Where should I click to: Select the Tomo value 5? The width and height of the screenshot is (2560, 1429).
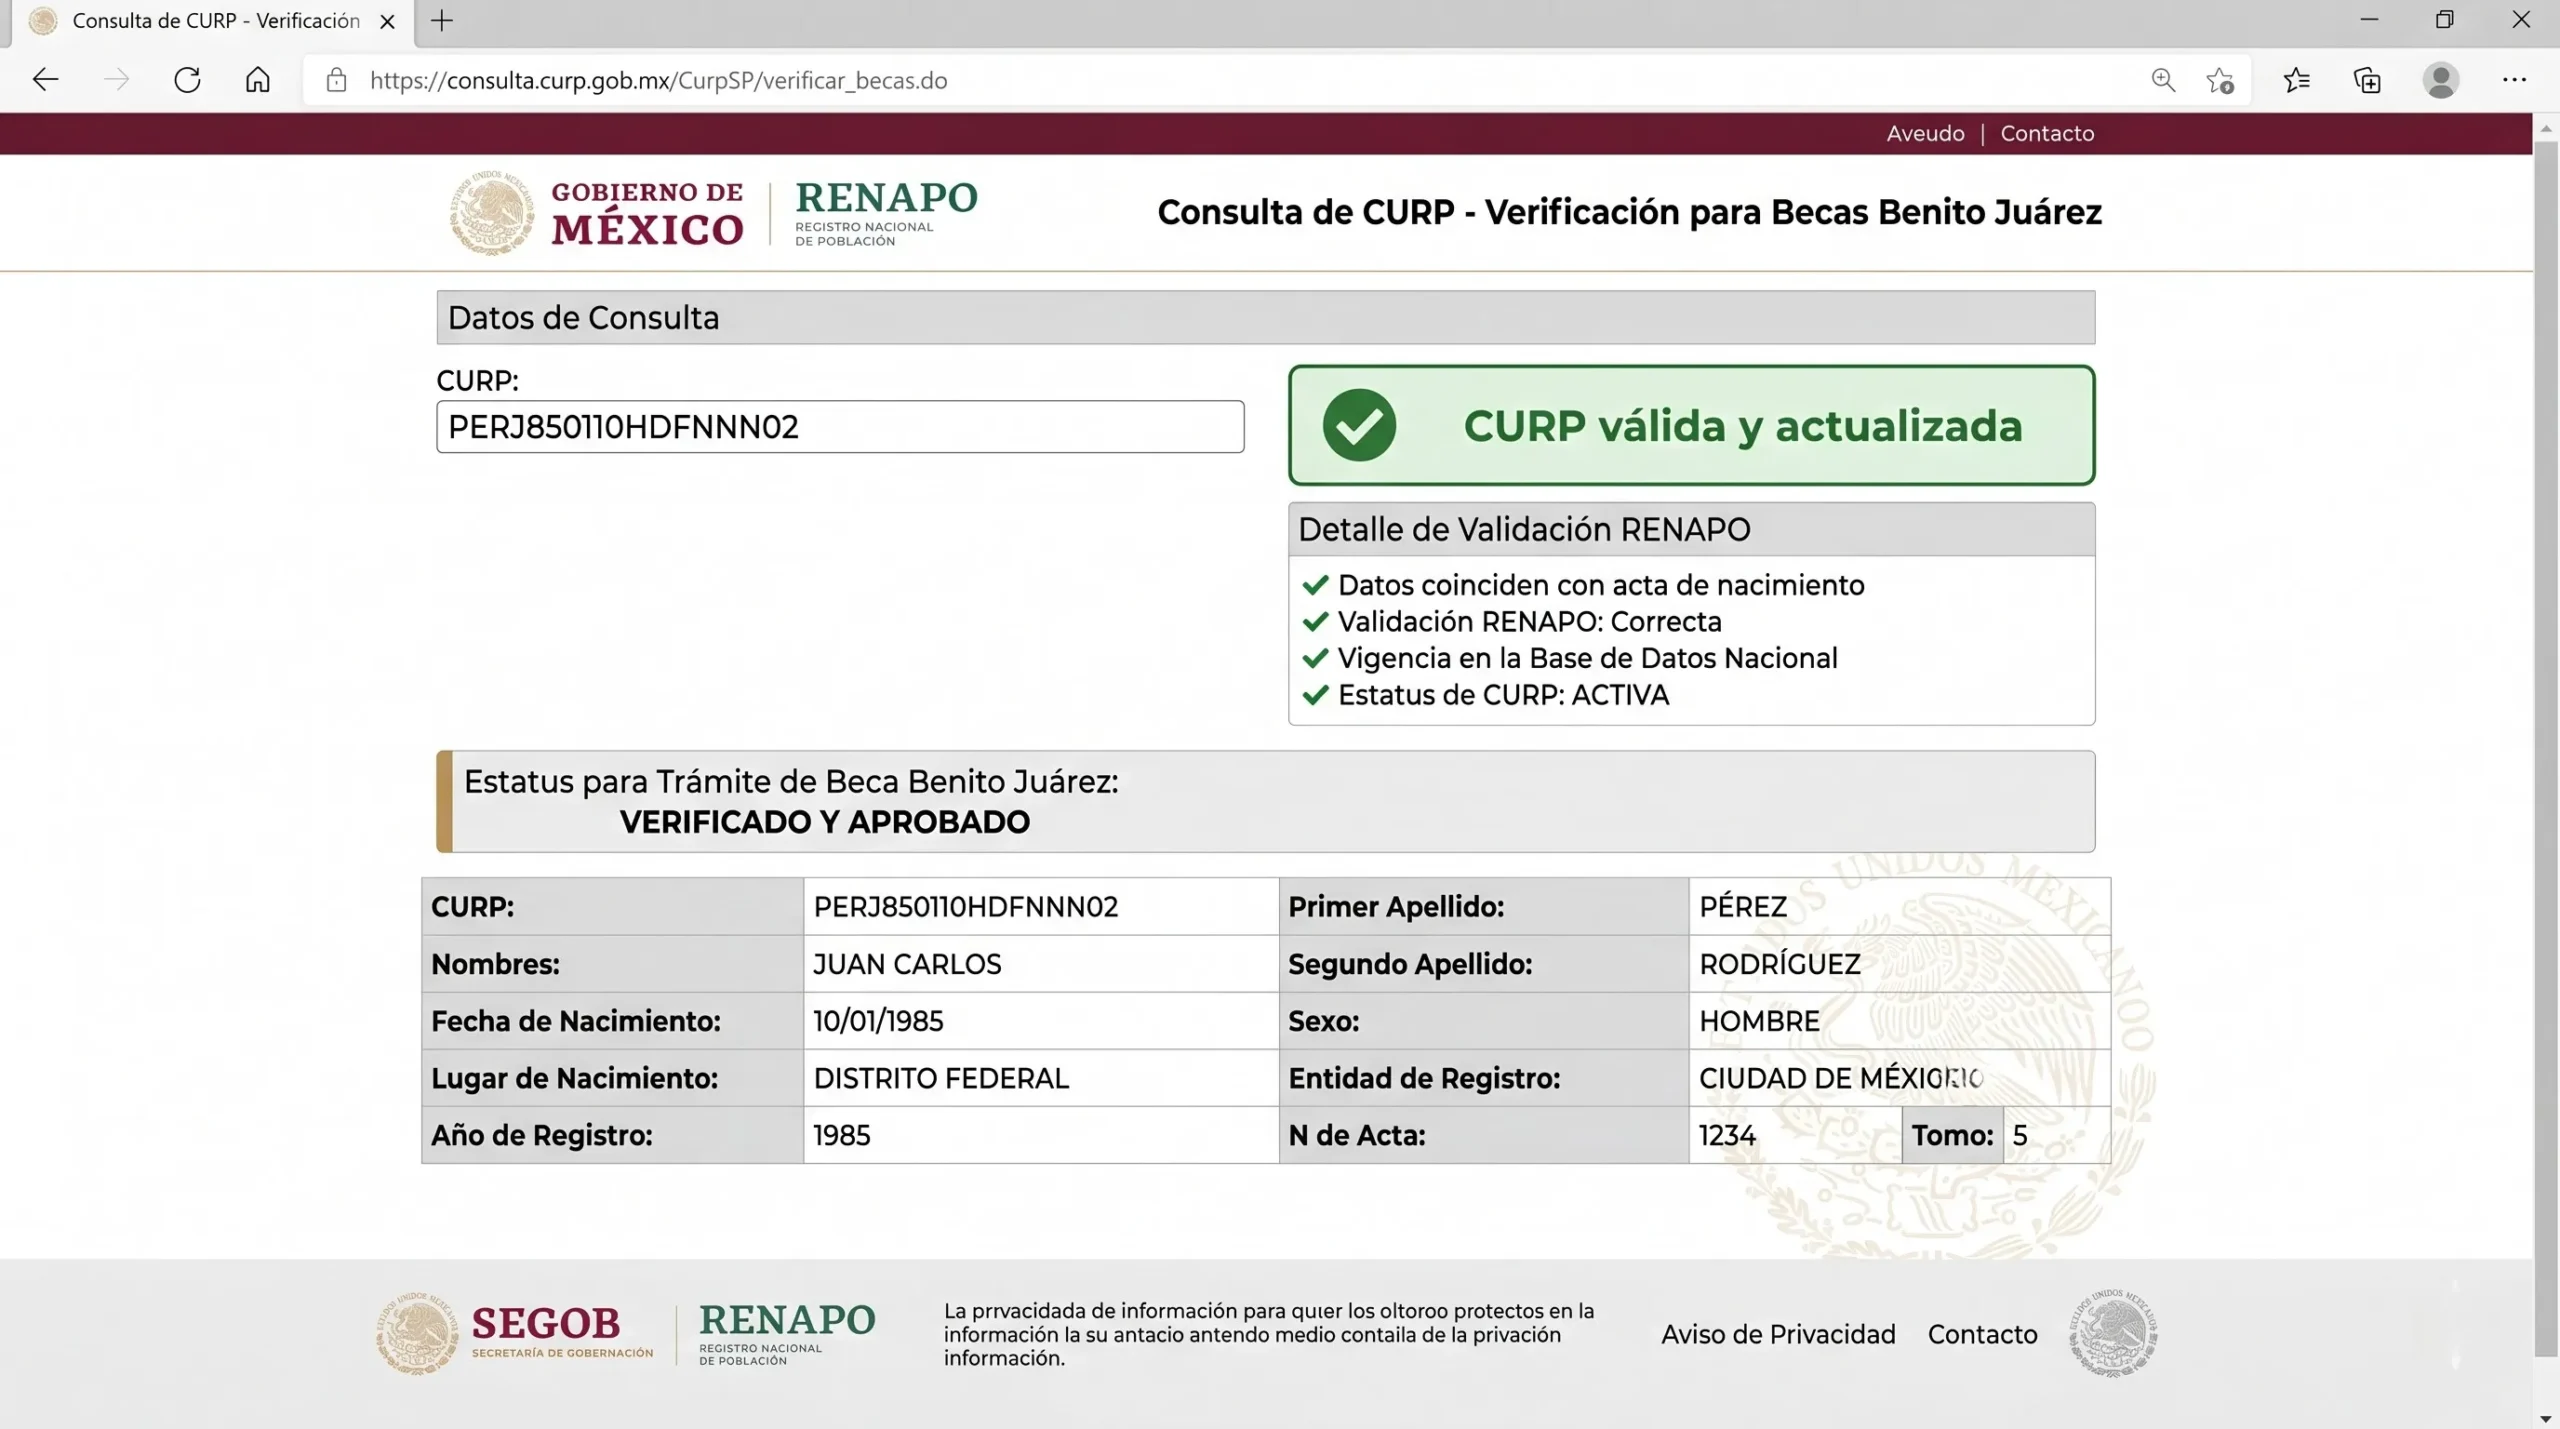2019,1135
